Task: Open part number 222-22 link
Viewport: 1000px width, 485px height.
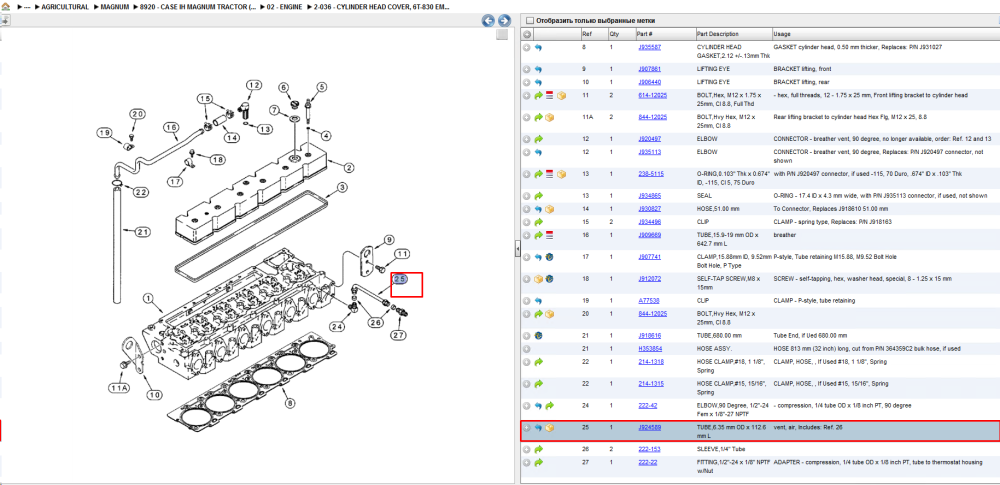Action: [647, 463]
